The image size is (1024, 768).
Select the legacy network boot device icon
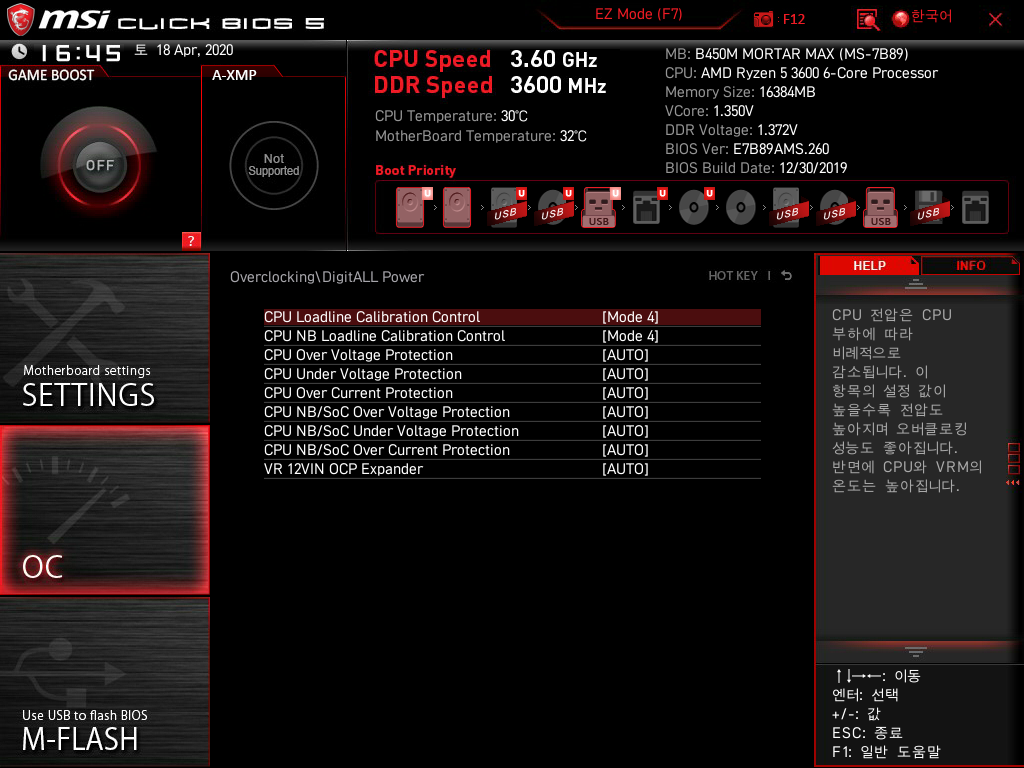tap(976, 208)
